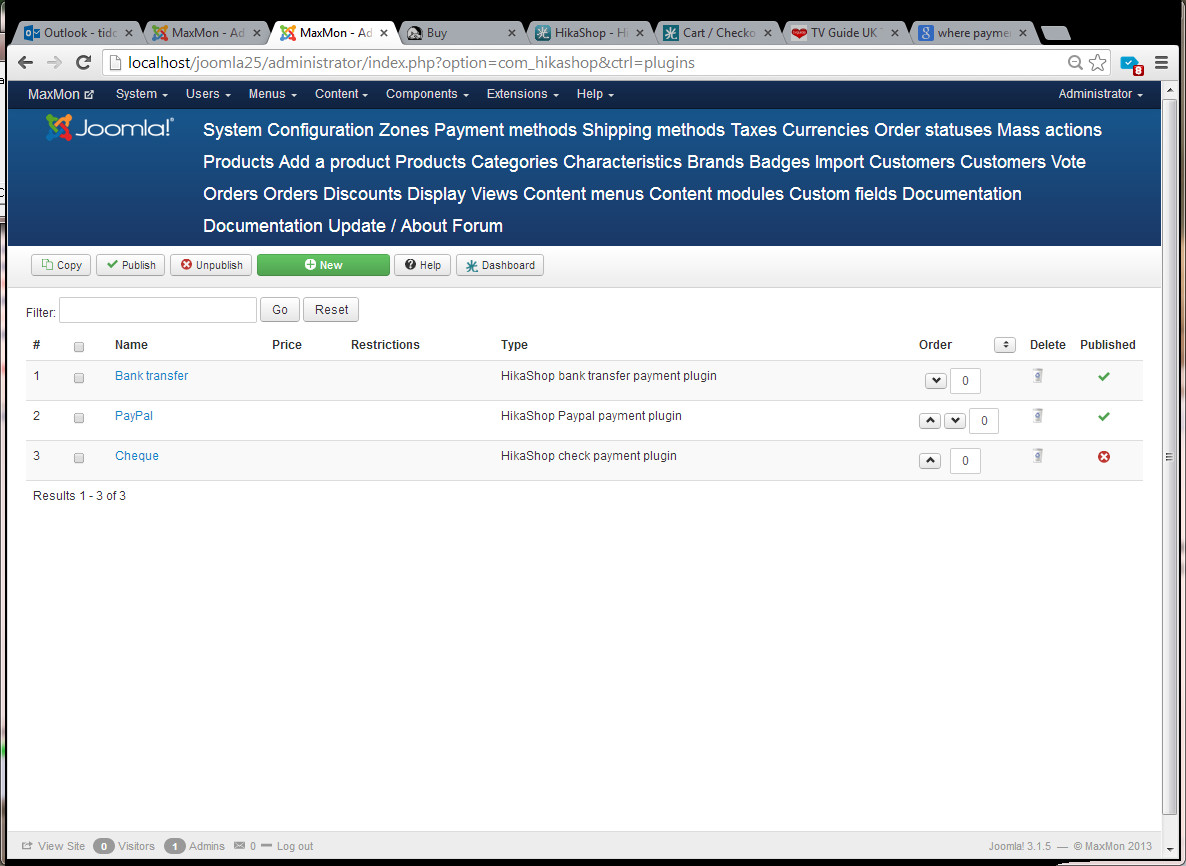Click the browser Forward arrow
This screenshot has width=1186, height=866.
pos(54,63)
